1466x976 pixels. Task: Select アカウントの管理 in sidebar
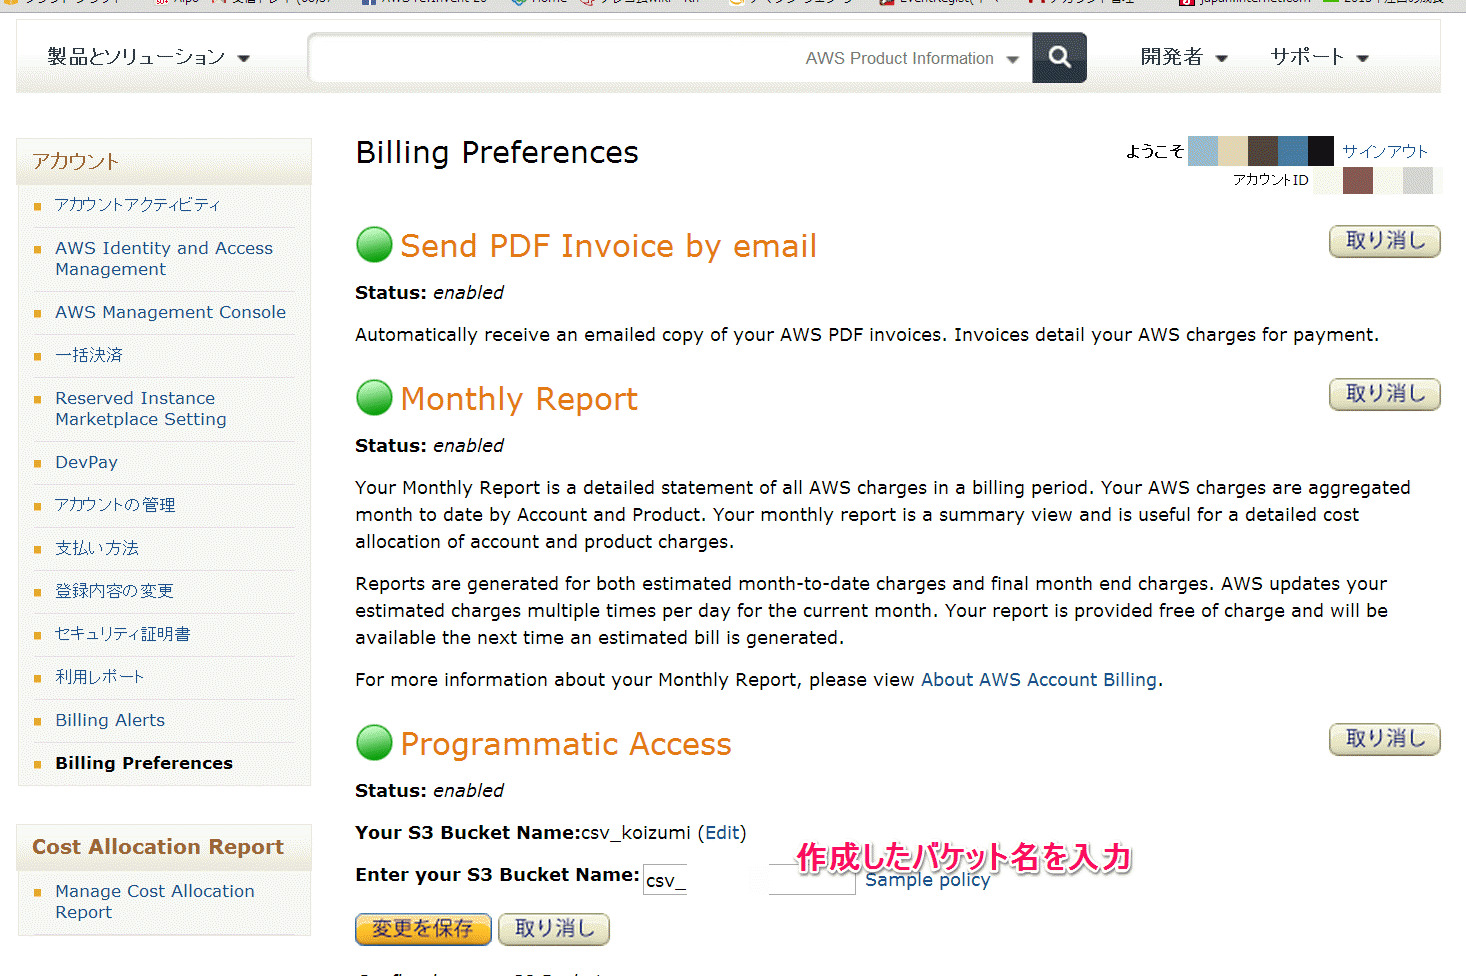(115, 505)
